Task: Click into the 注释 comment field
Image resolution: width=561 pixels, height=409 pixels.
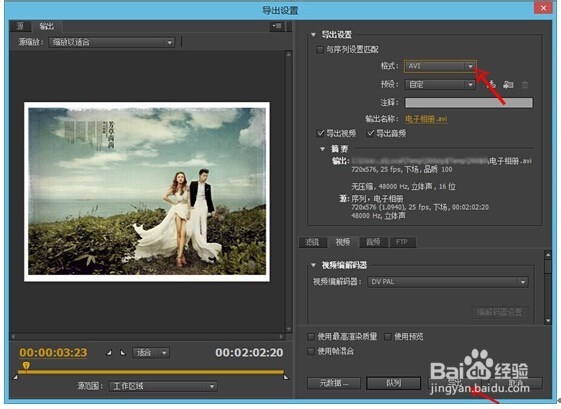Action: (469, 103)
